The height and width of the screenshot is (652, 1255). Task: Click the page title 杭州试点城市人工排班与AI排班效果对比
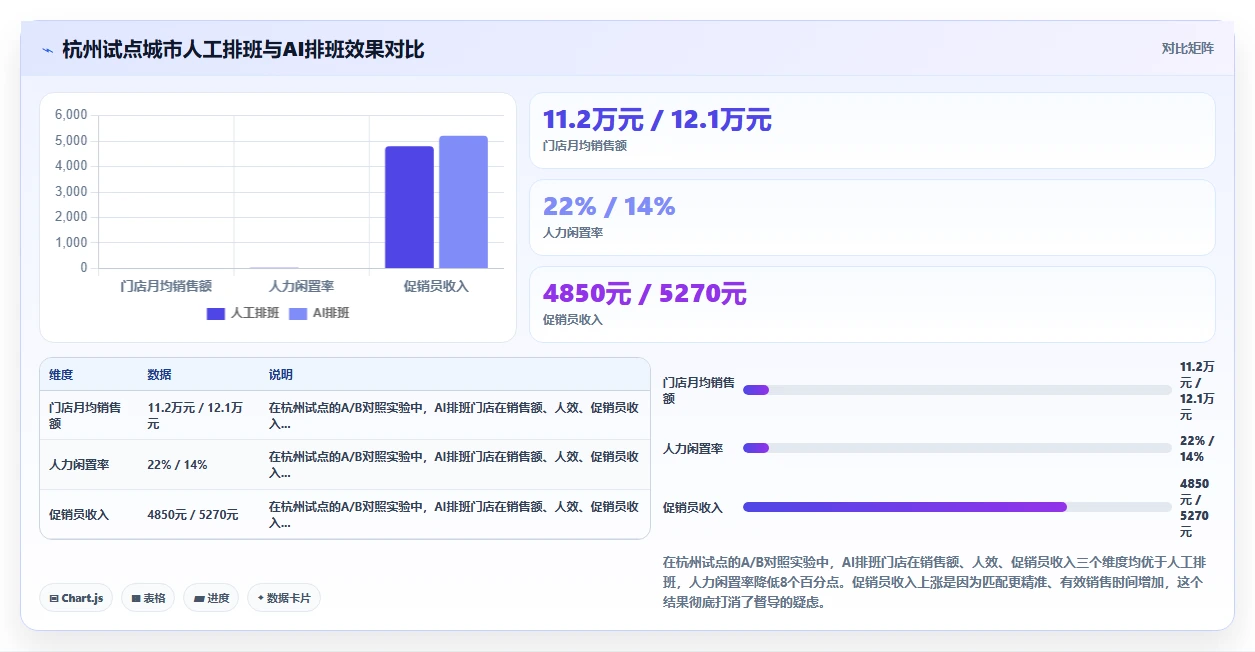(243, 49)
